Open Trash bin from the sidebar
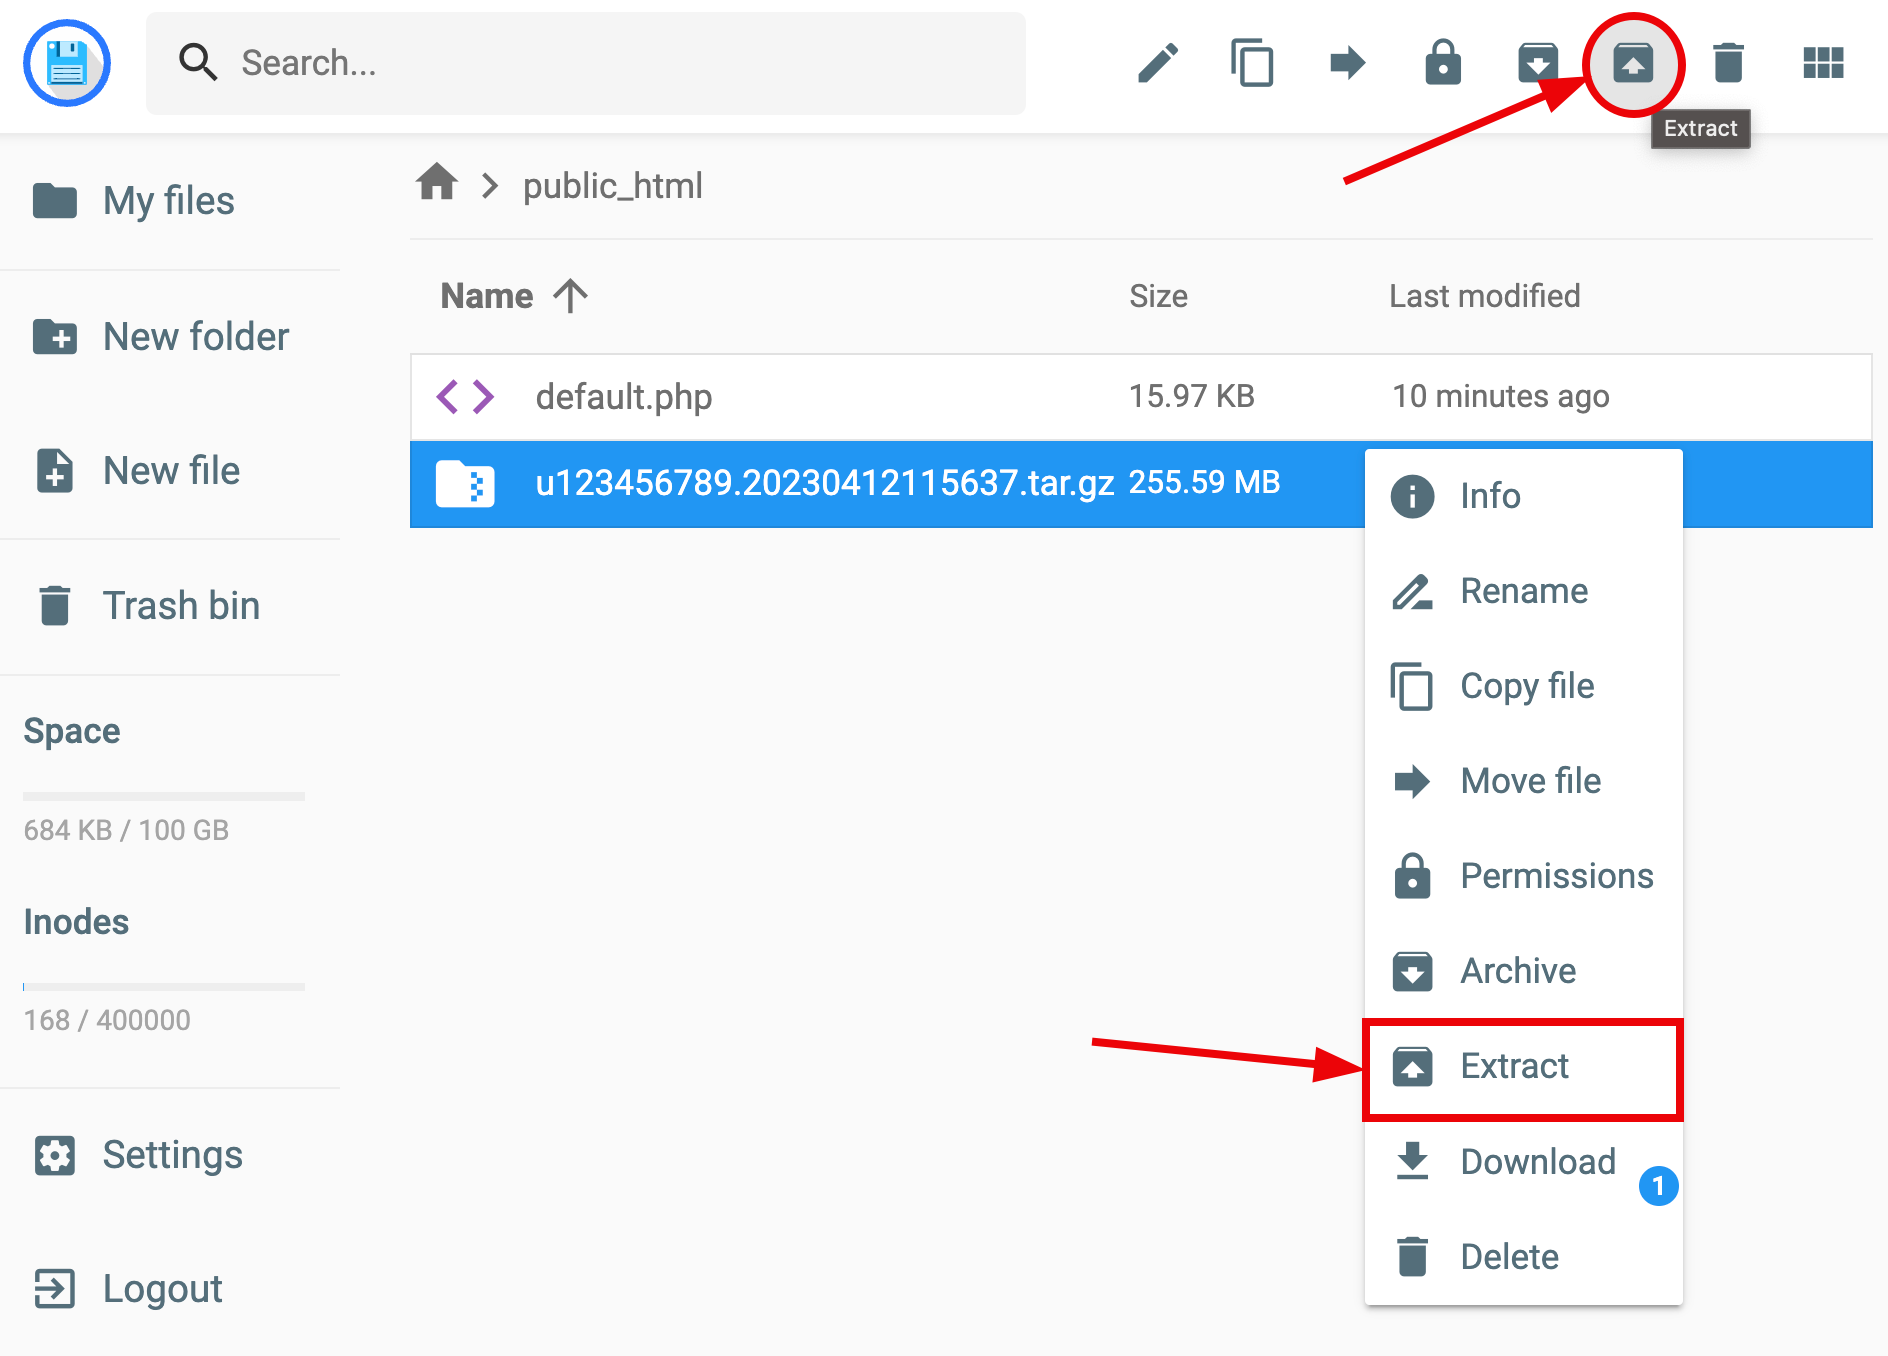The height and width of the screenshot is (1356, 1888). (x=181, y=605)
